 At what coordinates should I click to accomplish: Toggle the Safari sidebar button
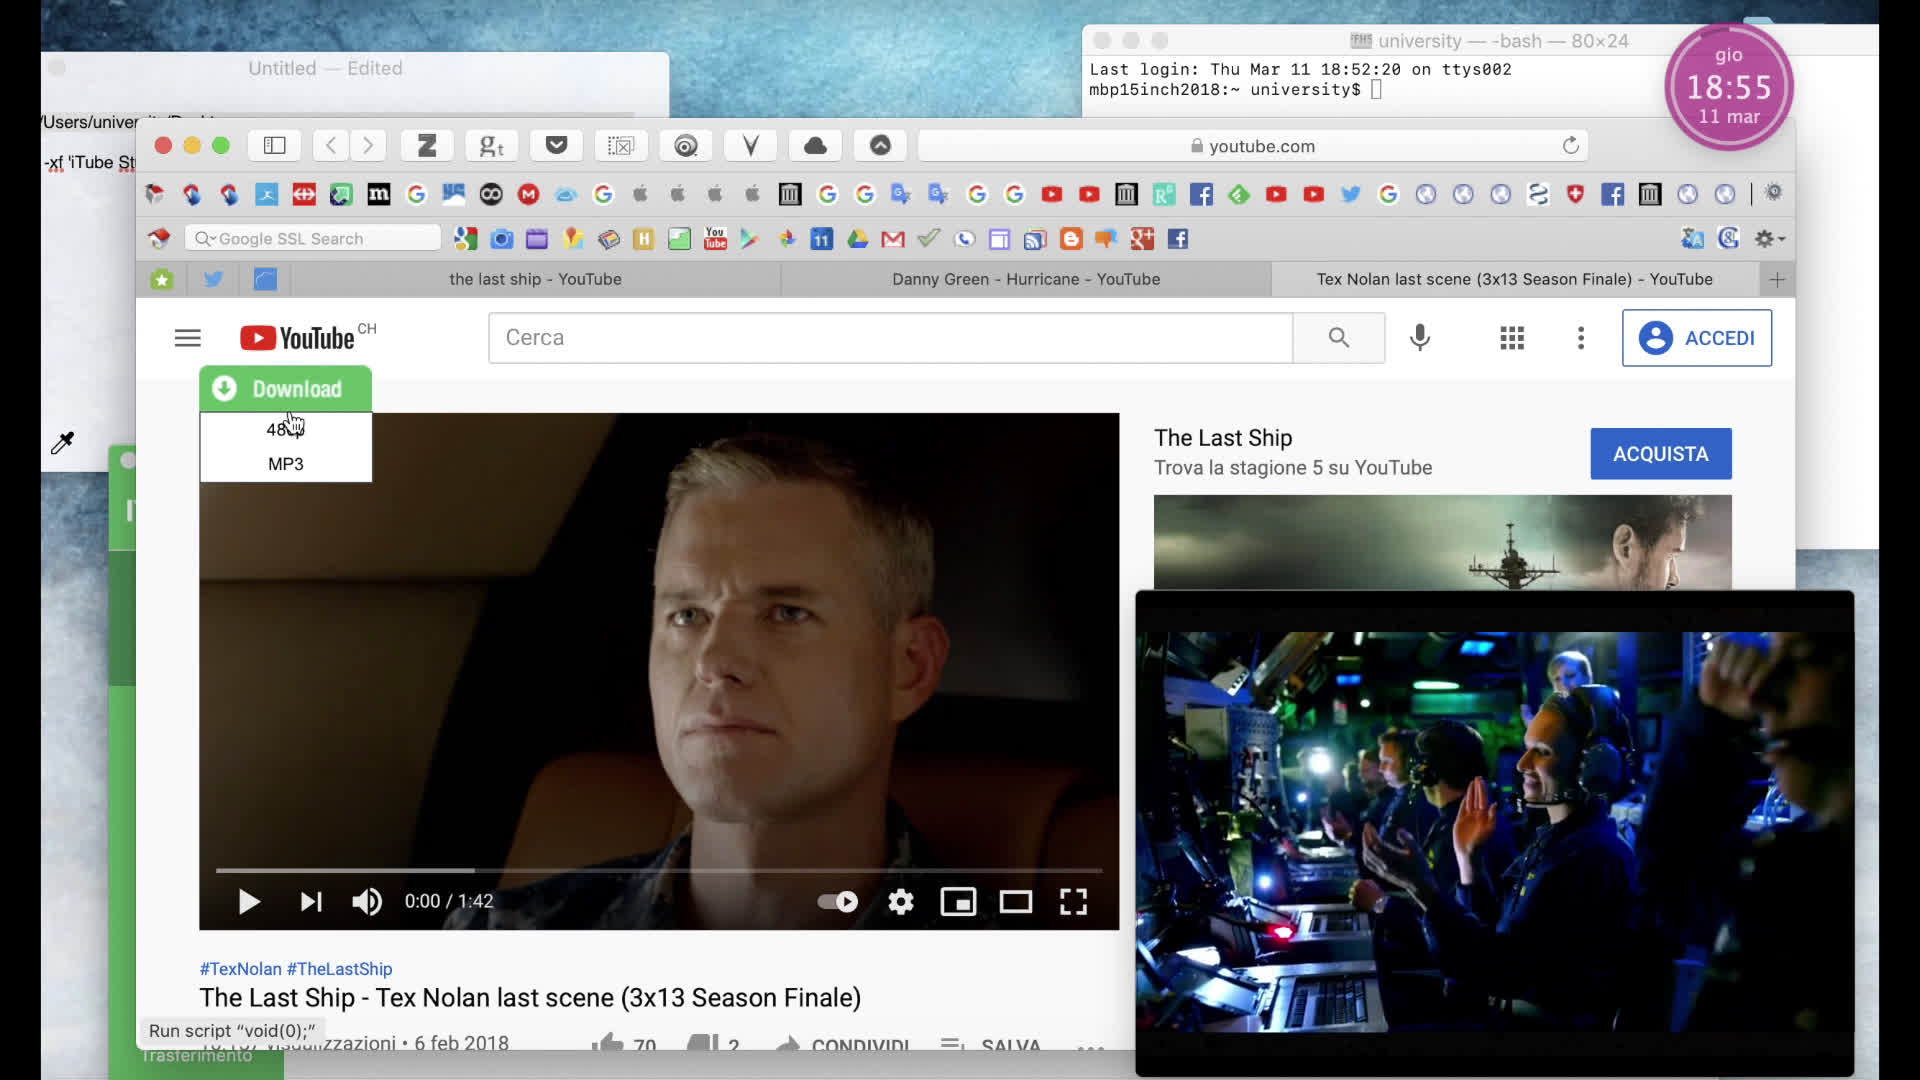[274, 146]
